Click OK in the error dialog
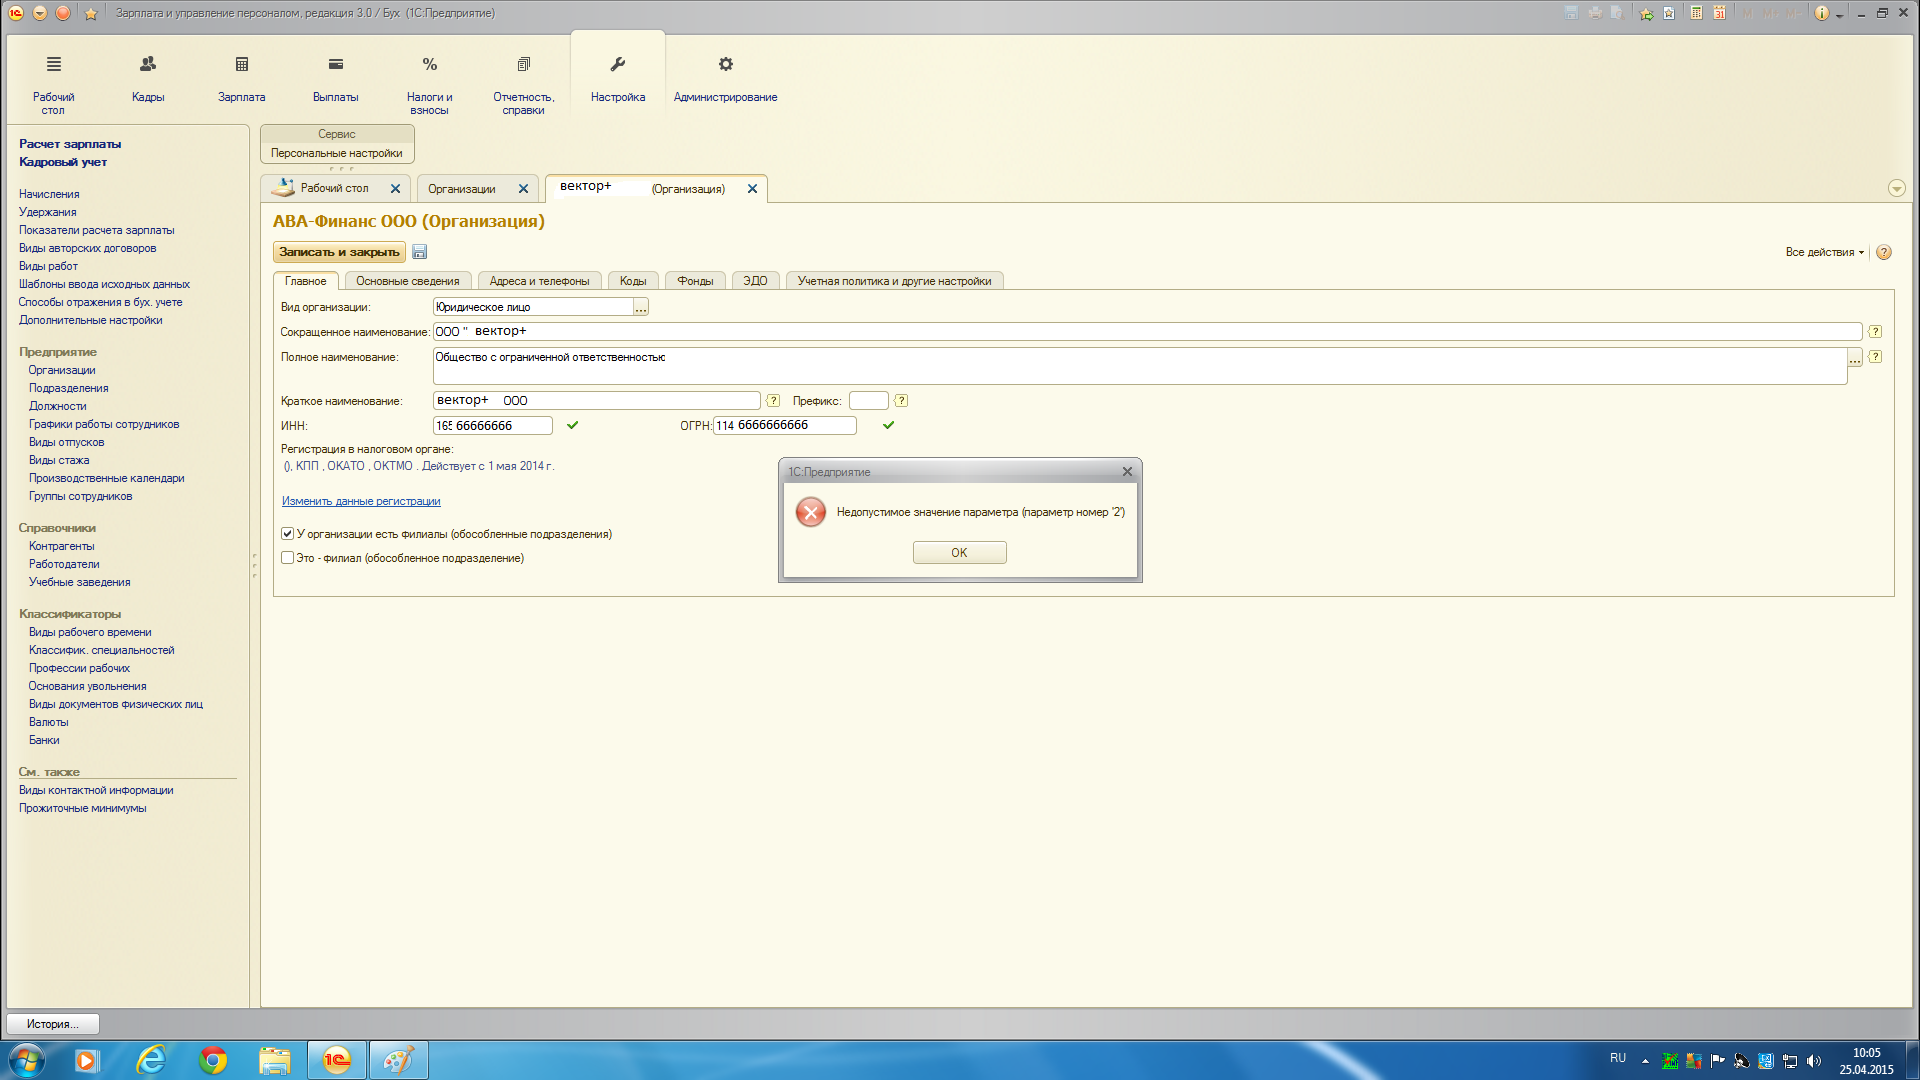 (x=959, y=553)
